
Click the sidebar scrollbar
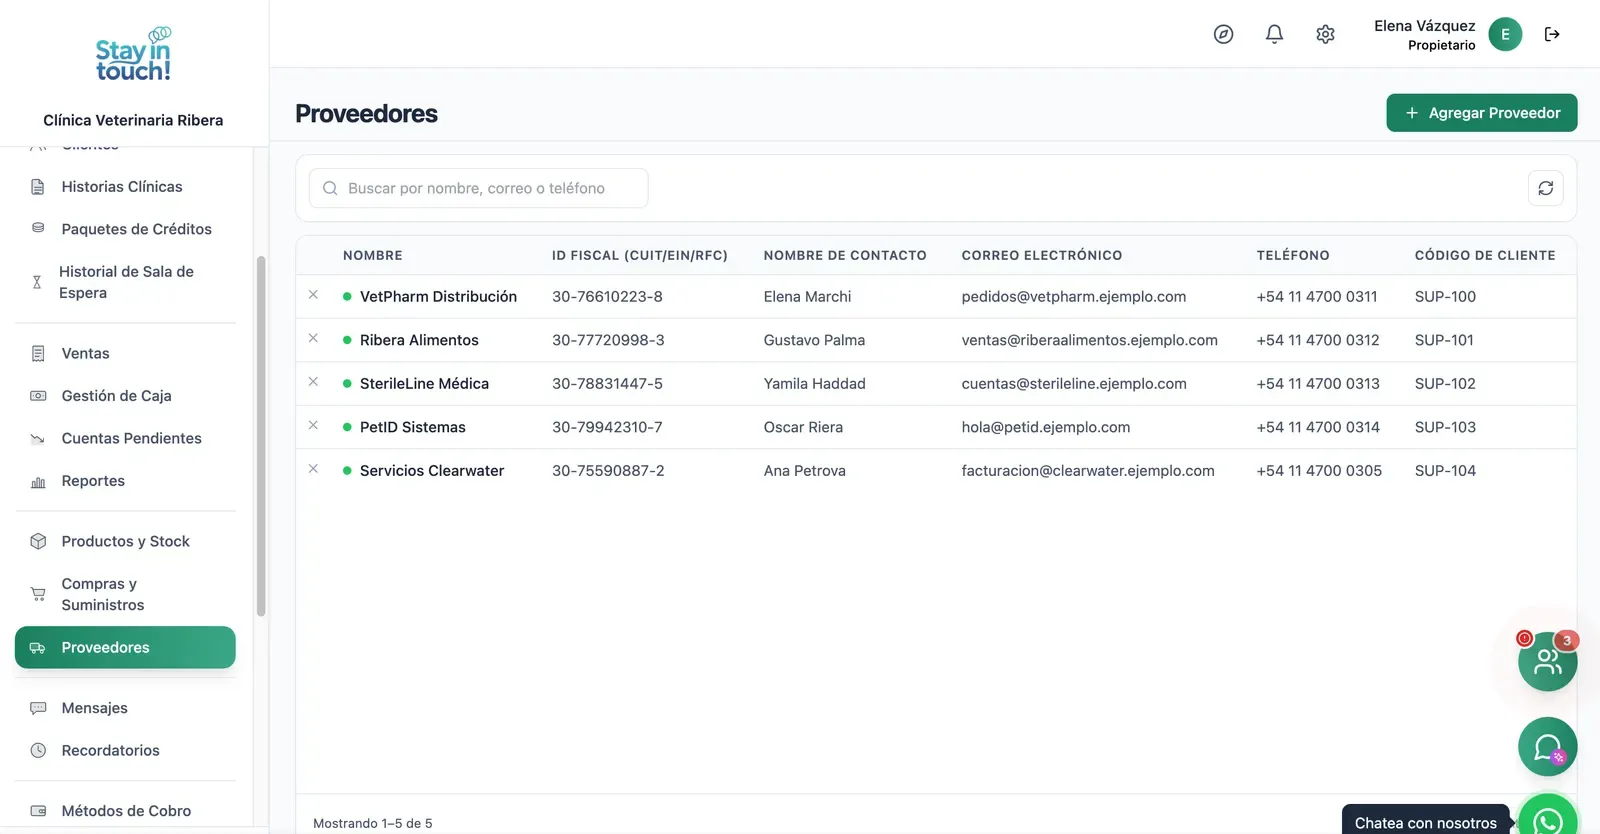point(261,436)
